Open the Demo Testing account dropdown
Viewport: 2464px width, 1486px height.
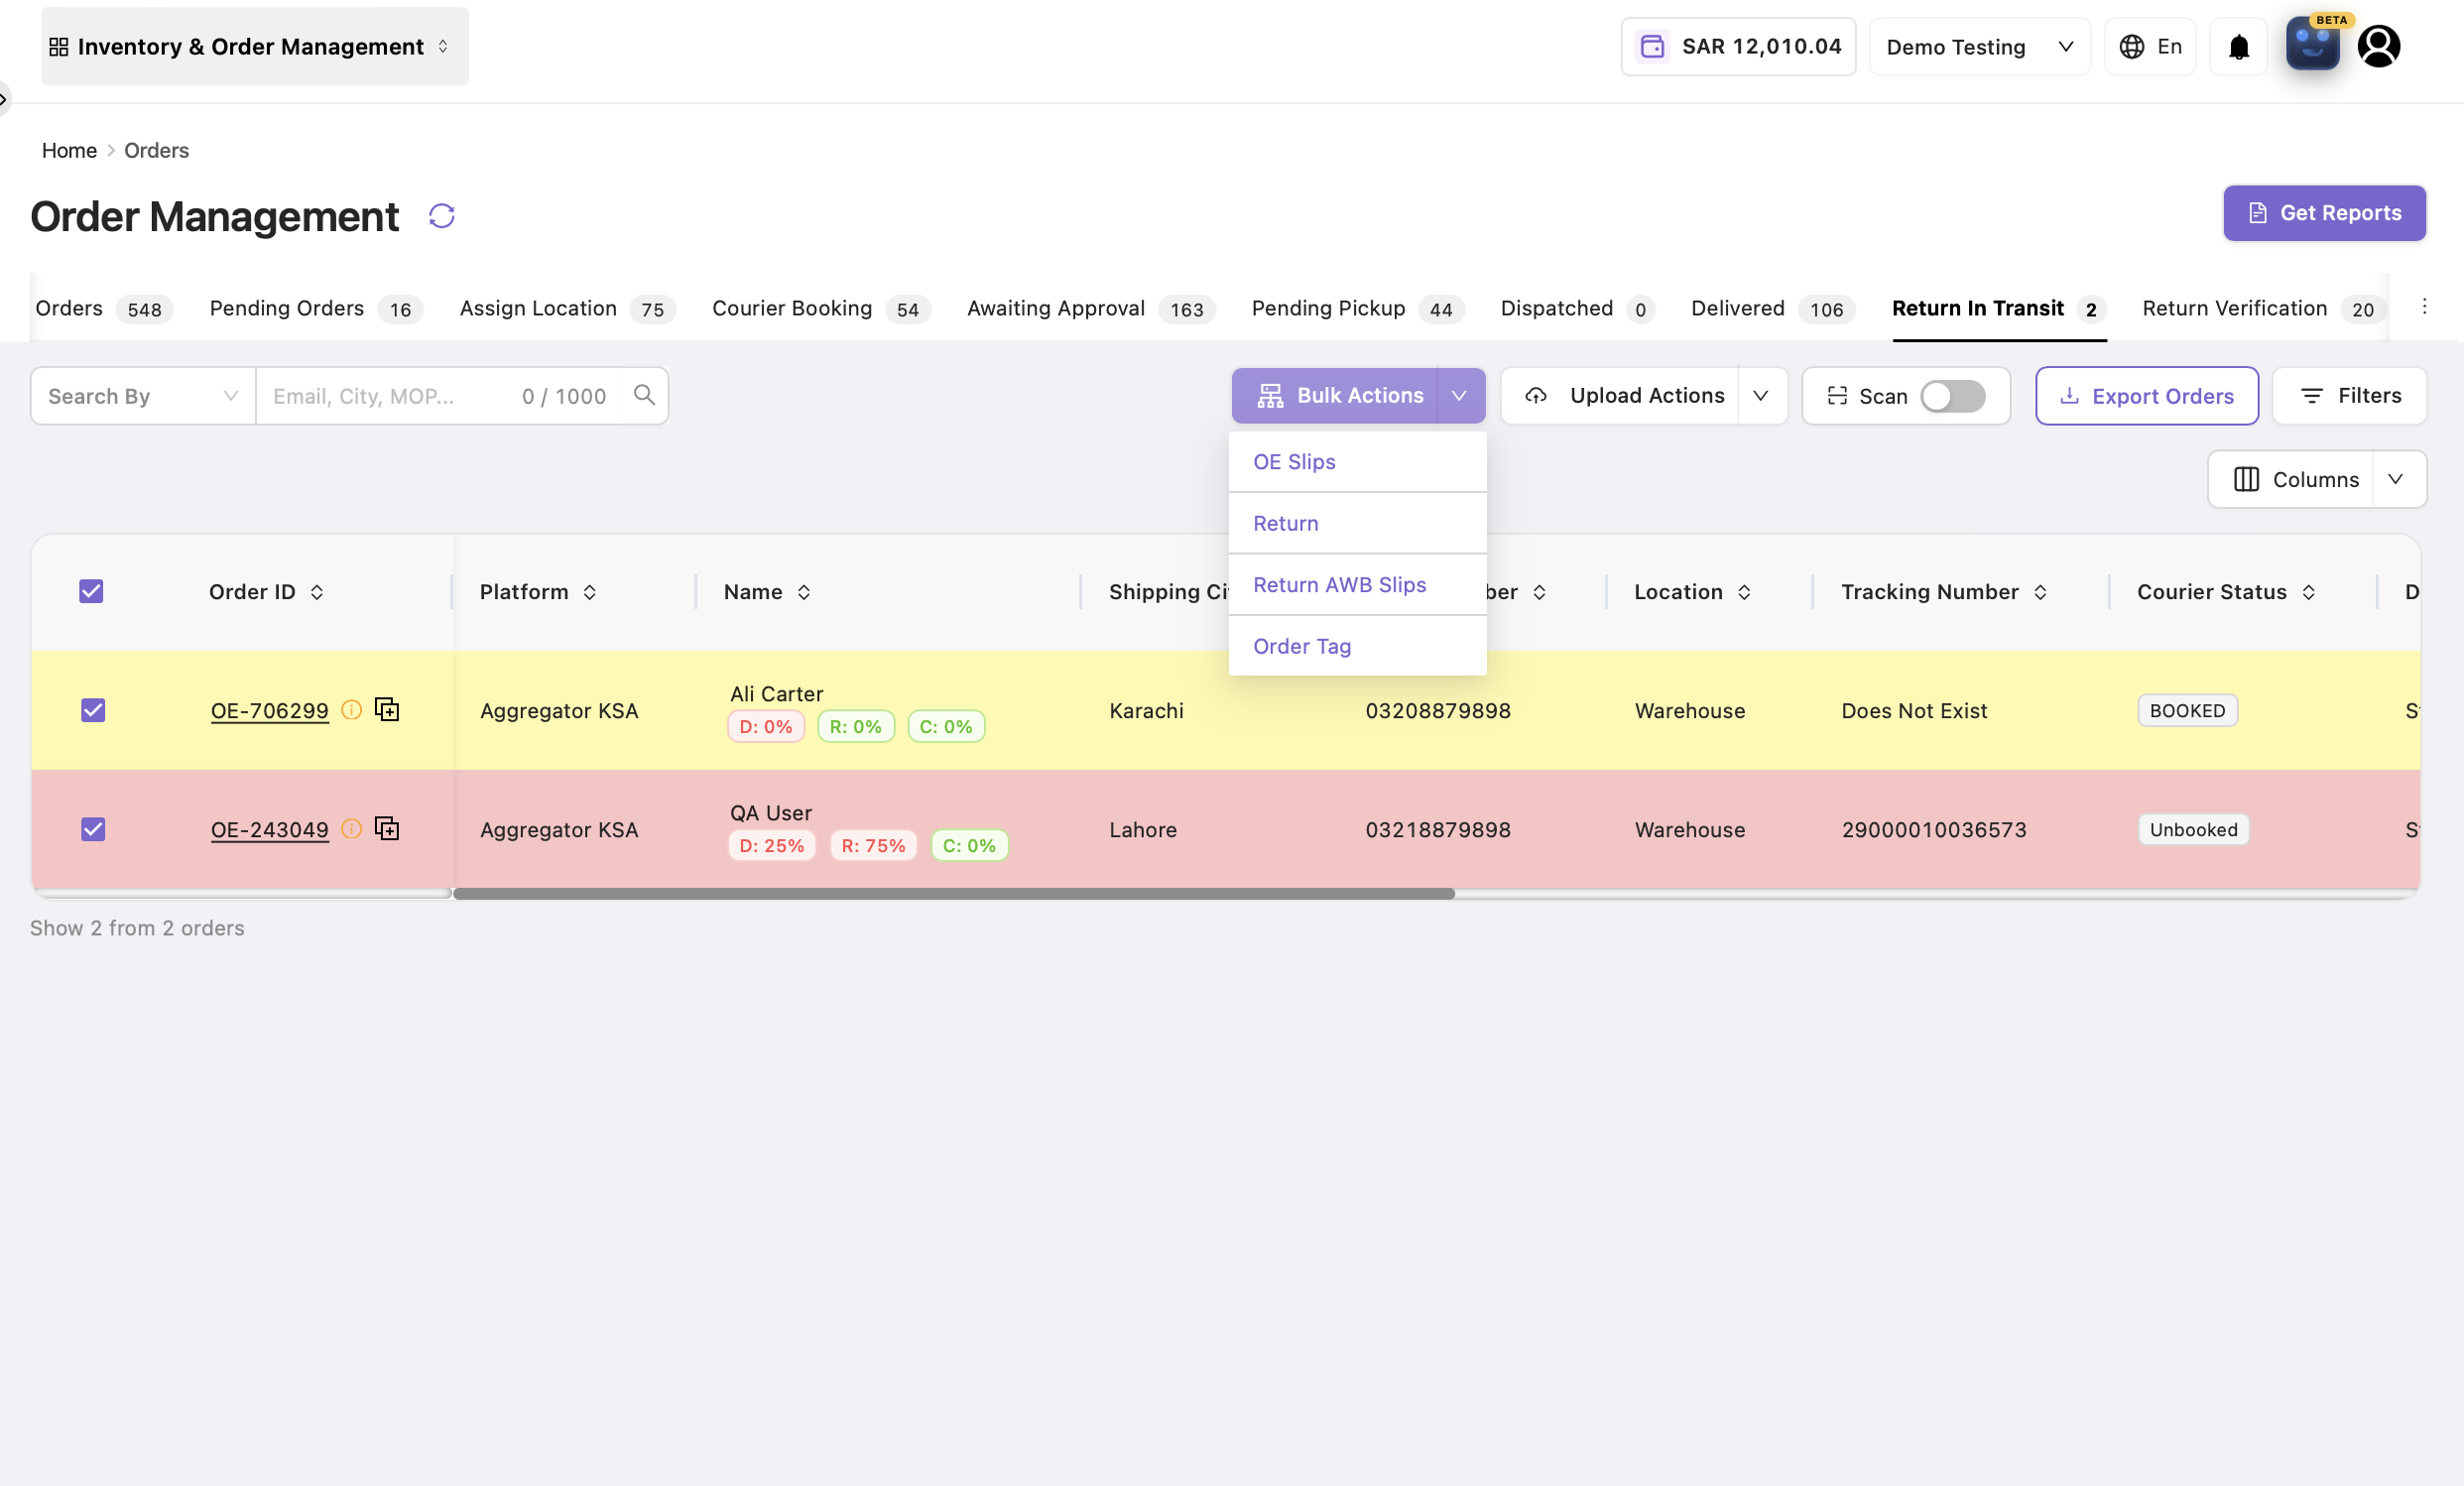click(x=1979, y=47)
